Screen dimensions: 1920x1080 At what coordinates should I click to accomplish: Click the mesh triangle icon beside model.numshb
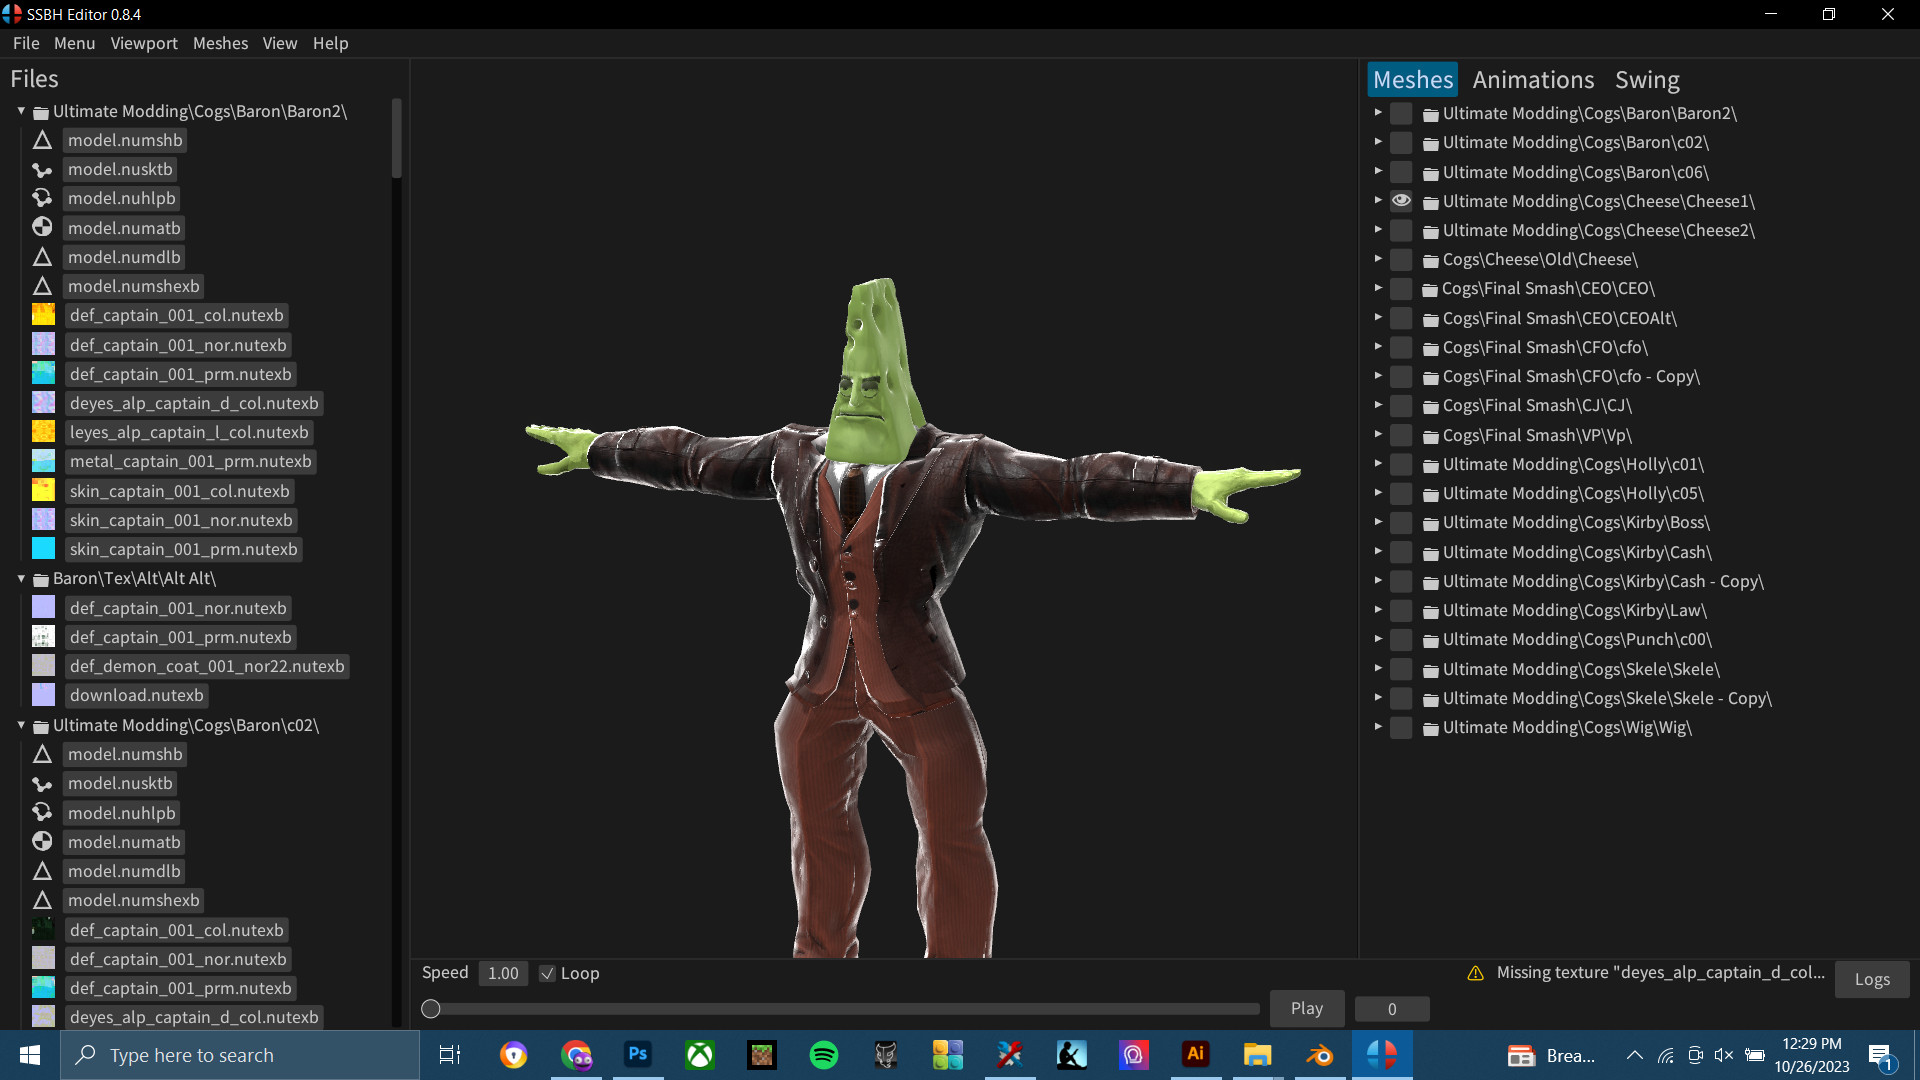point(42,140)
